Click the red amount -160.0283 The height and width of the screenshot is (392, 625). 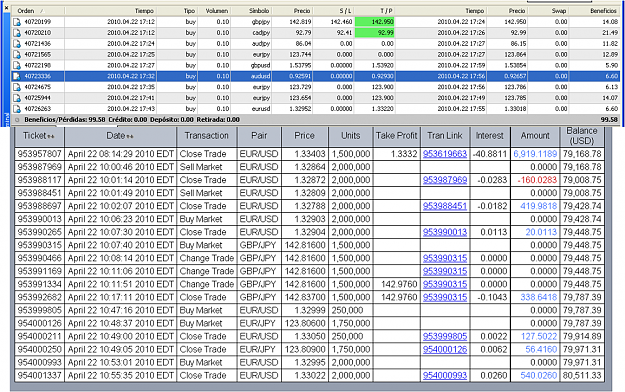[537, 180]
